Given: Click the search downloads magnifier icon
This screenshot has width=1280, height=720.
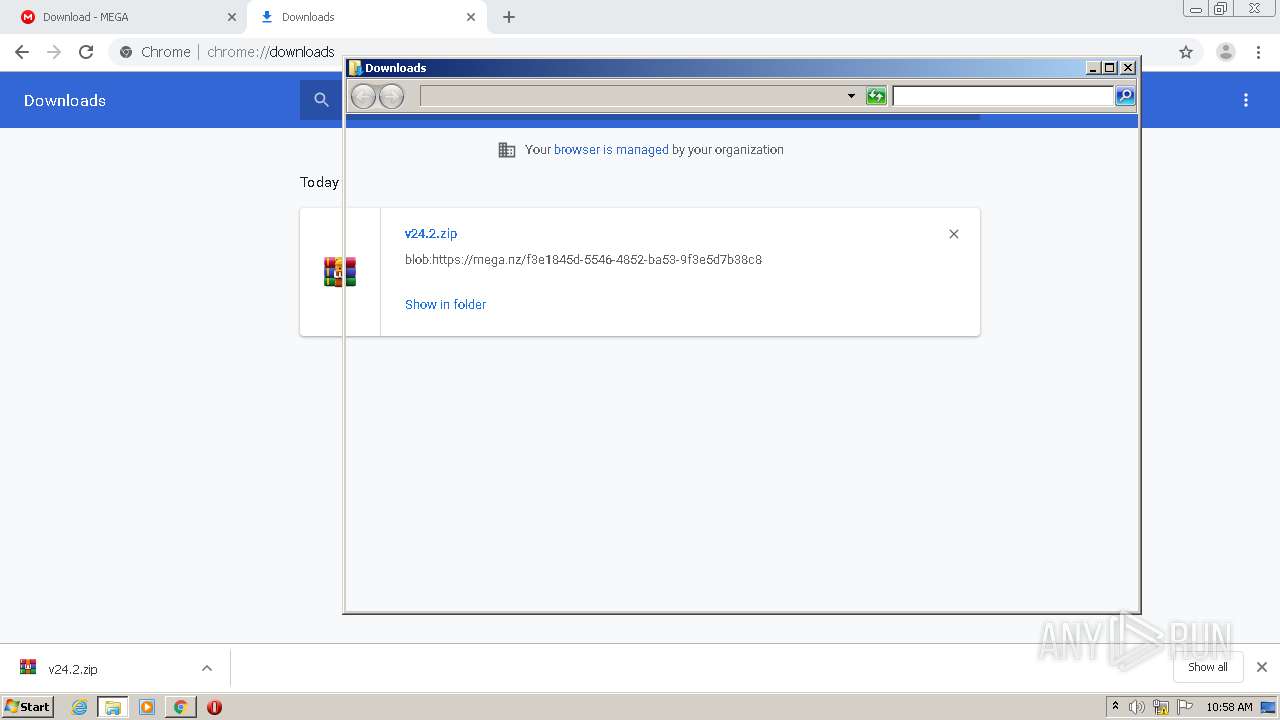Looking at the screenshot, I should point(321,100).
